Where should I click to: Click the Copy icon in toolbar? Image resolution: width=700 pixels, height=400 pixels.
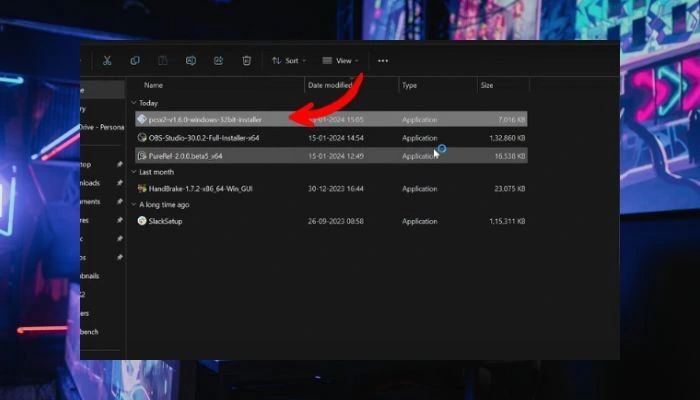click(x=134, y=61)
